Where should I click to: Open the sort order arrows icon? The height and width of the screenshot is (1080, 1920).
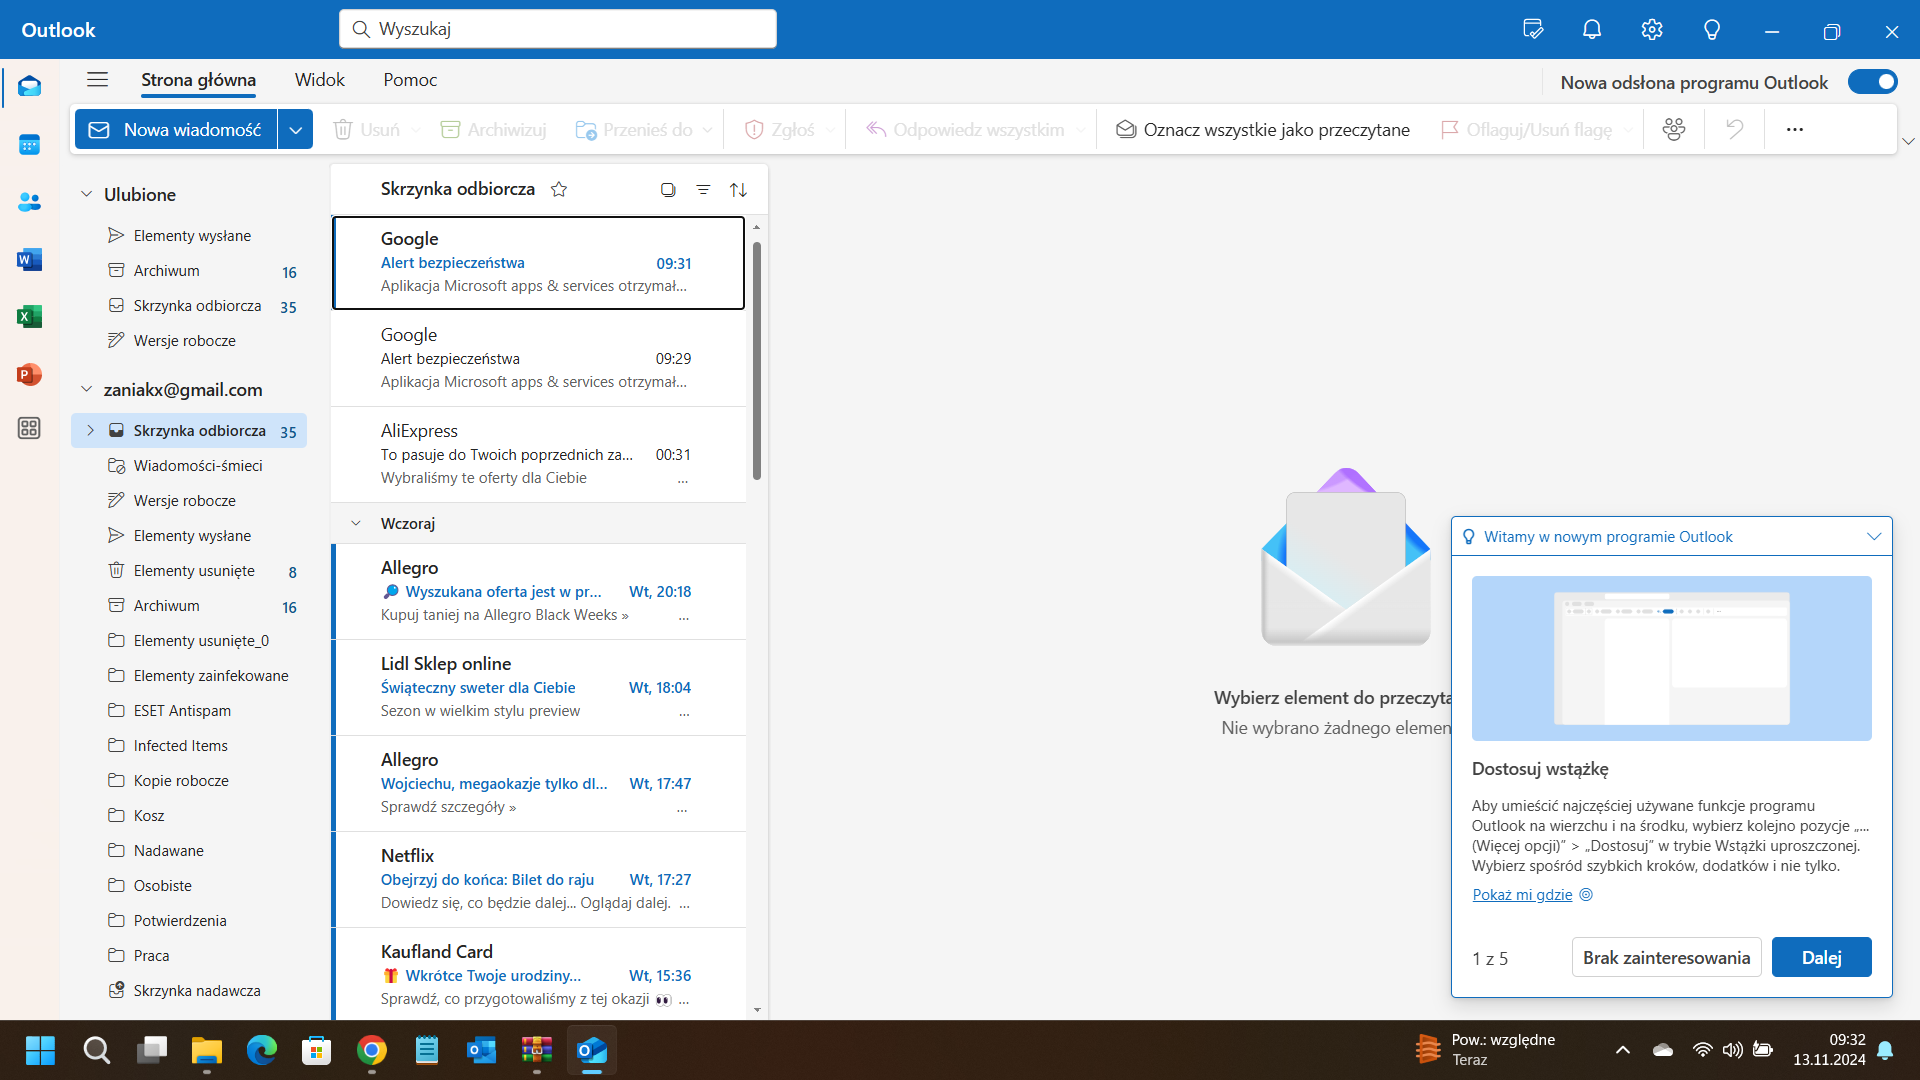pos(738,190)
